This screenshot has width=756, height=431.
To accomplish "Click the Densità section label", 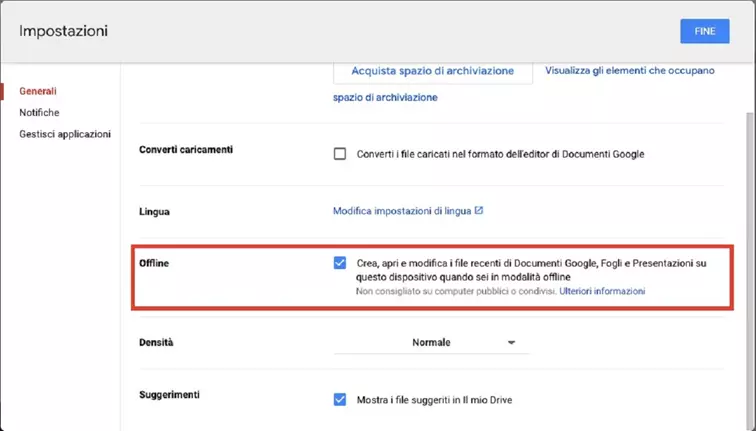I will (156, 342).
